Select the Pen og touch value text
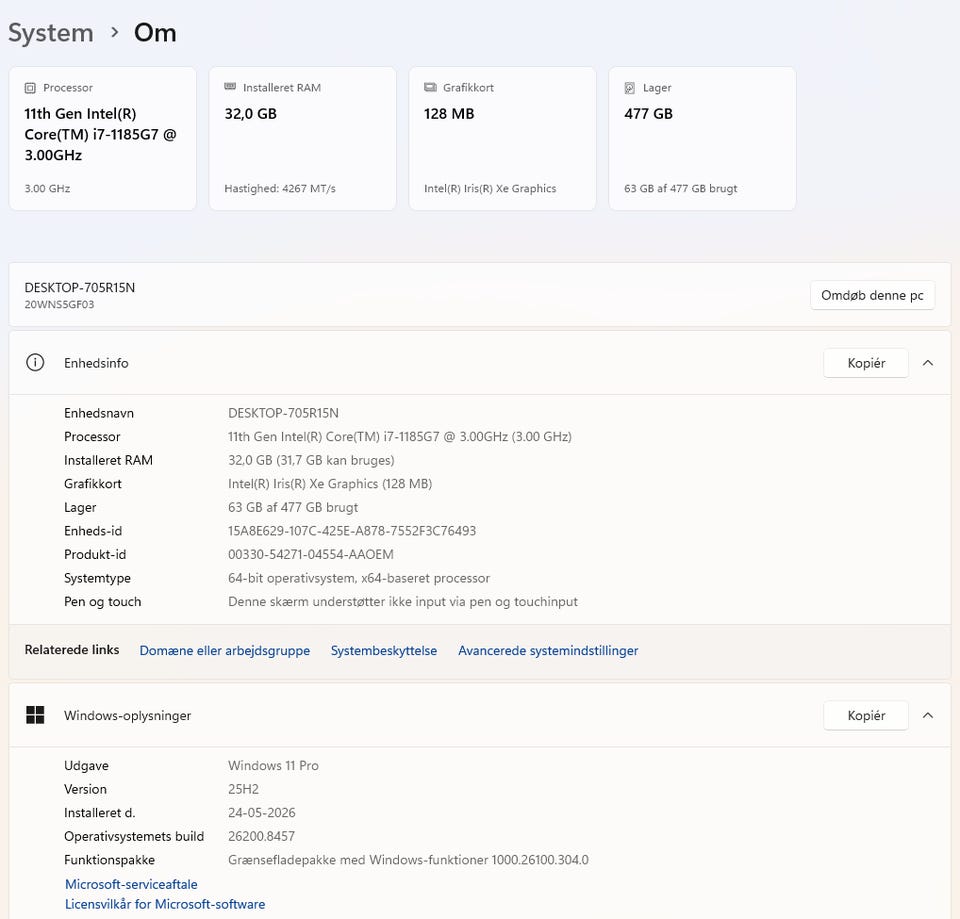Screen dimensions: 960x919 [x=403, y=601]
